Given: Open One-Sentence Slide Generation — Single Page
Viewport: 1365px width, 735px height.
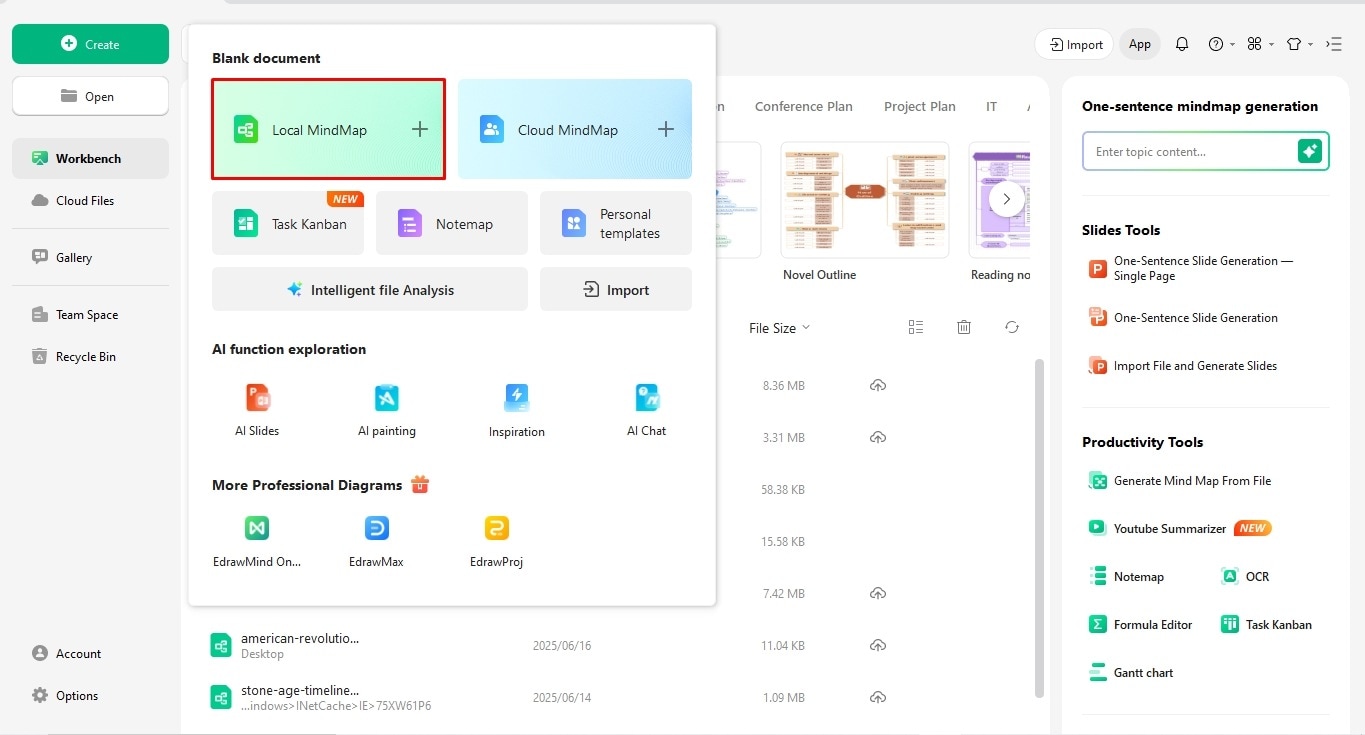Looking at the screenshot, I should point(1192,268).
